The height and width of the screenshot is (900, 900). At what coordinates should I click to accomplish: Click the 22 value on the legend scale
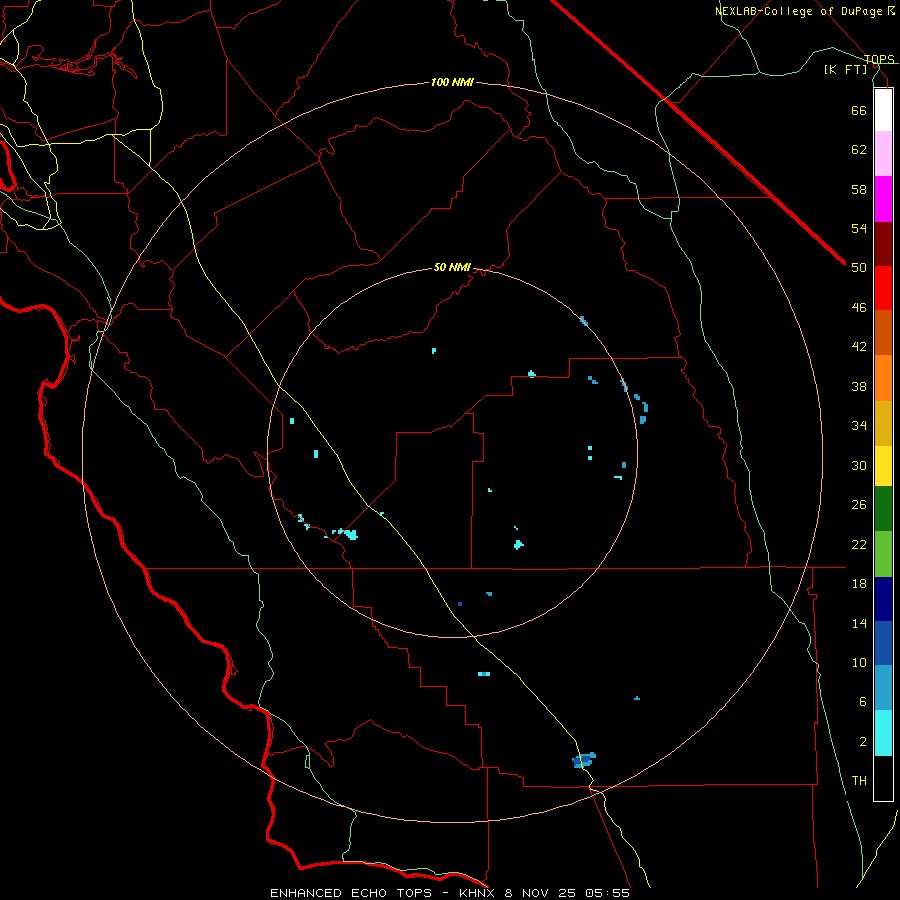tap(859, 544)
